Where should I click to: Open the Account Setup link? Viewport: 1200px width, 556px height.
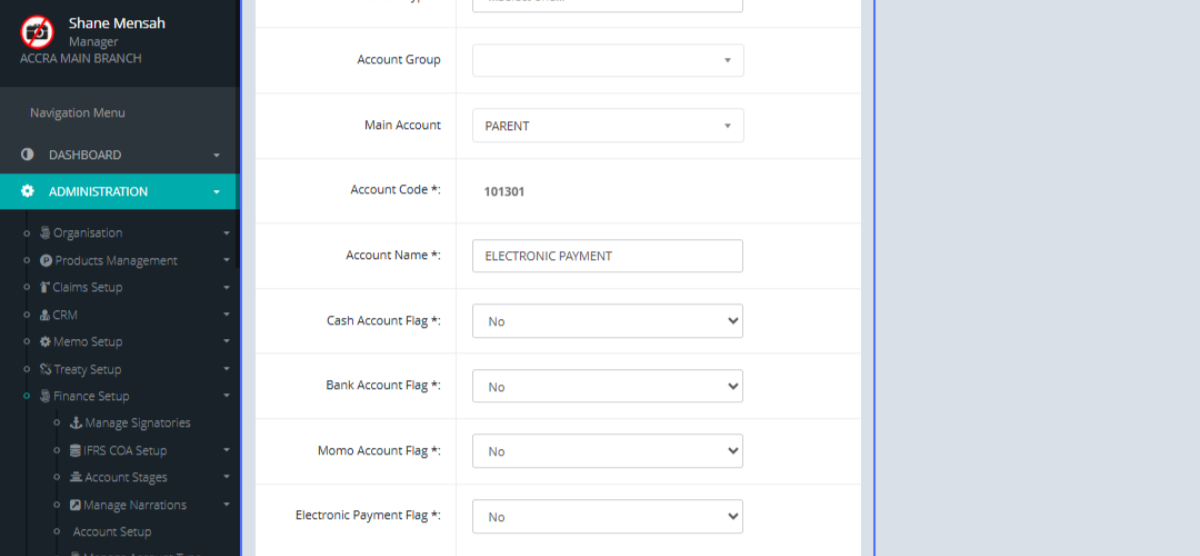(x=112, y=532)
